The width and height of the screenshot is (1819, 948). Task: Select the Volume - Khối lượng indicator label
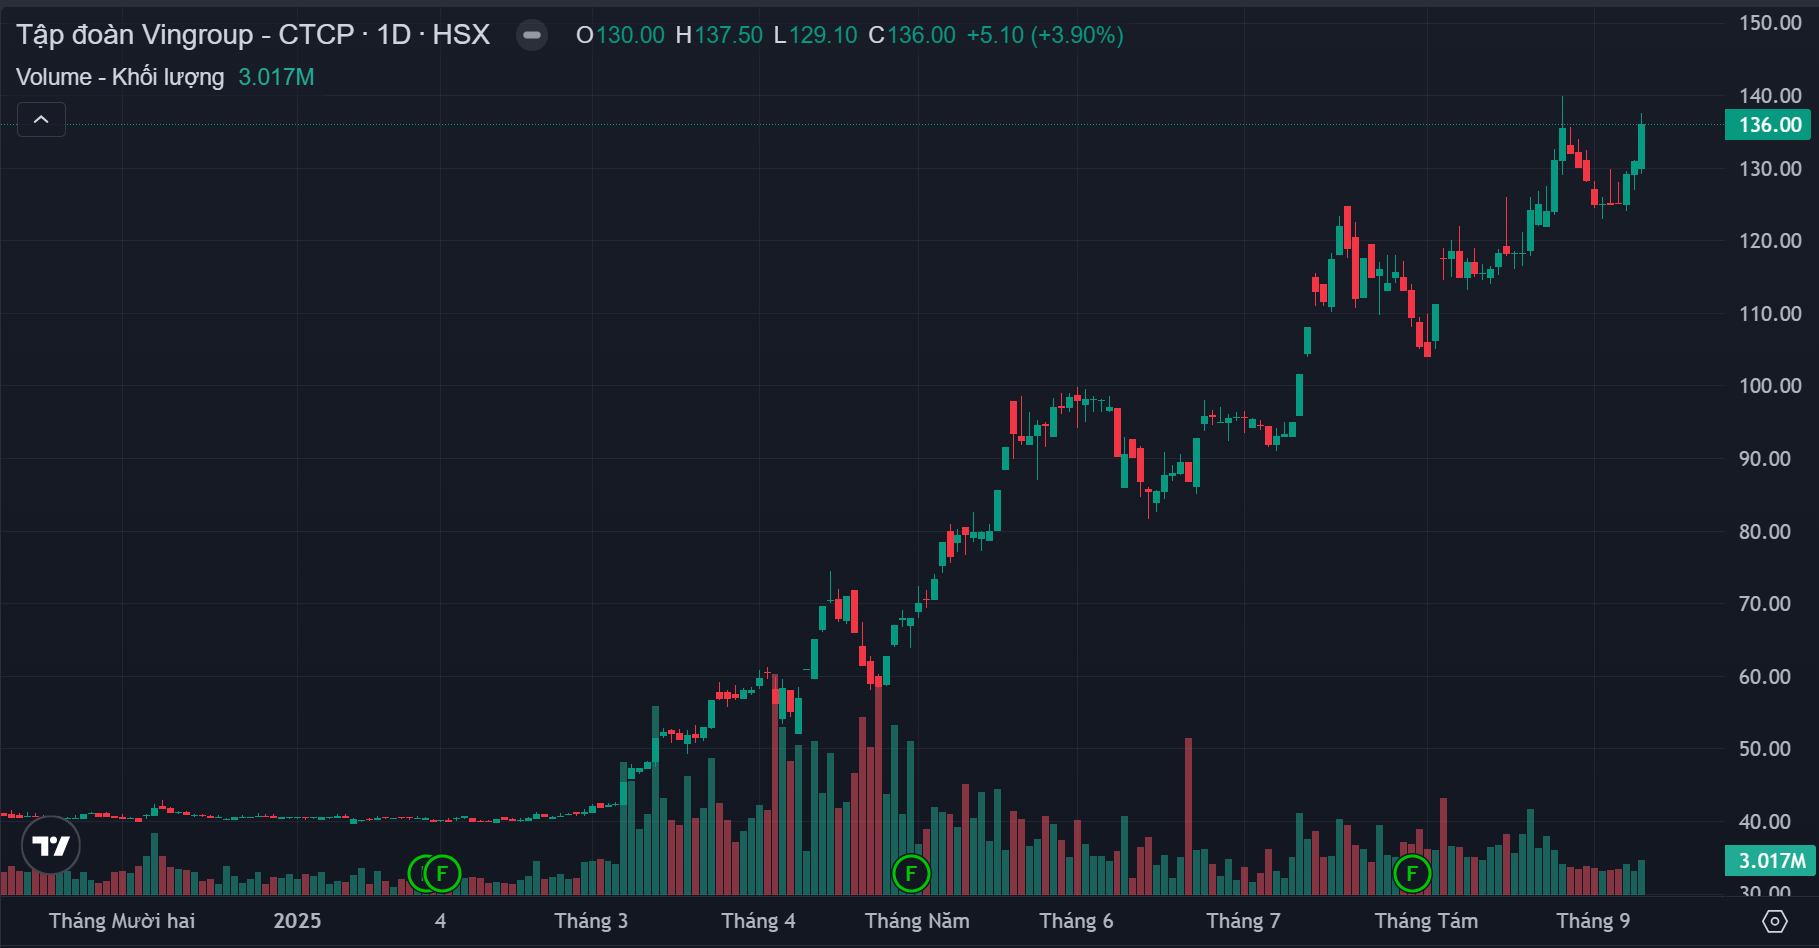120,77
